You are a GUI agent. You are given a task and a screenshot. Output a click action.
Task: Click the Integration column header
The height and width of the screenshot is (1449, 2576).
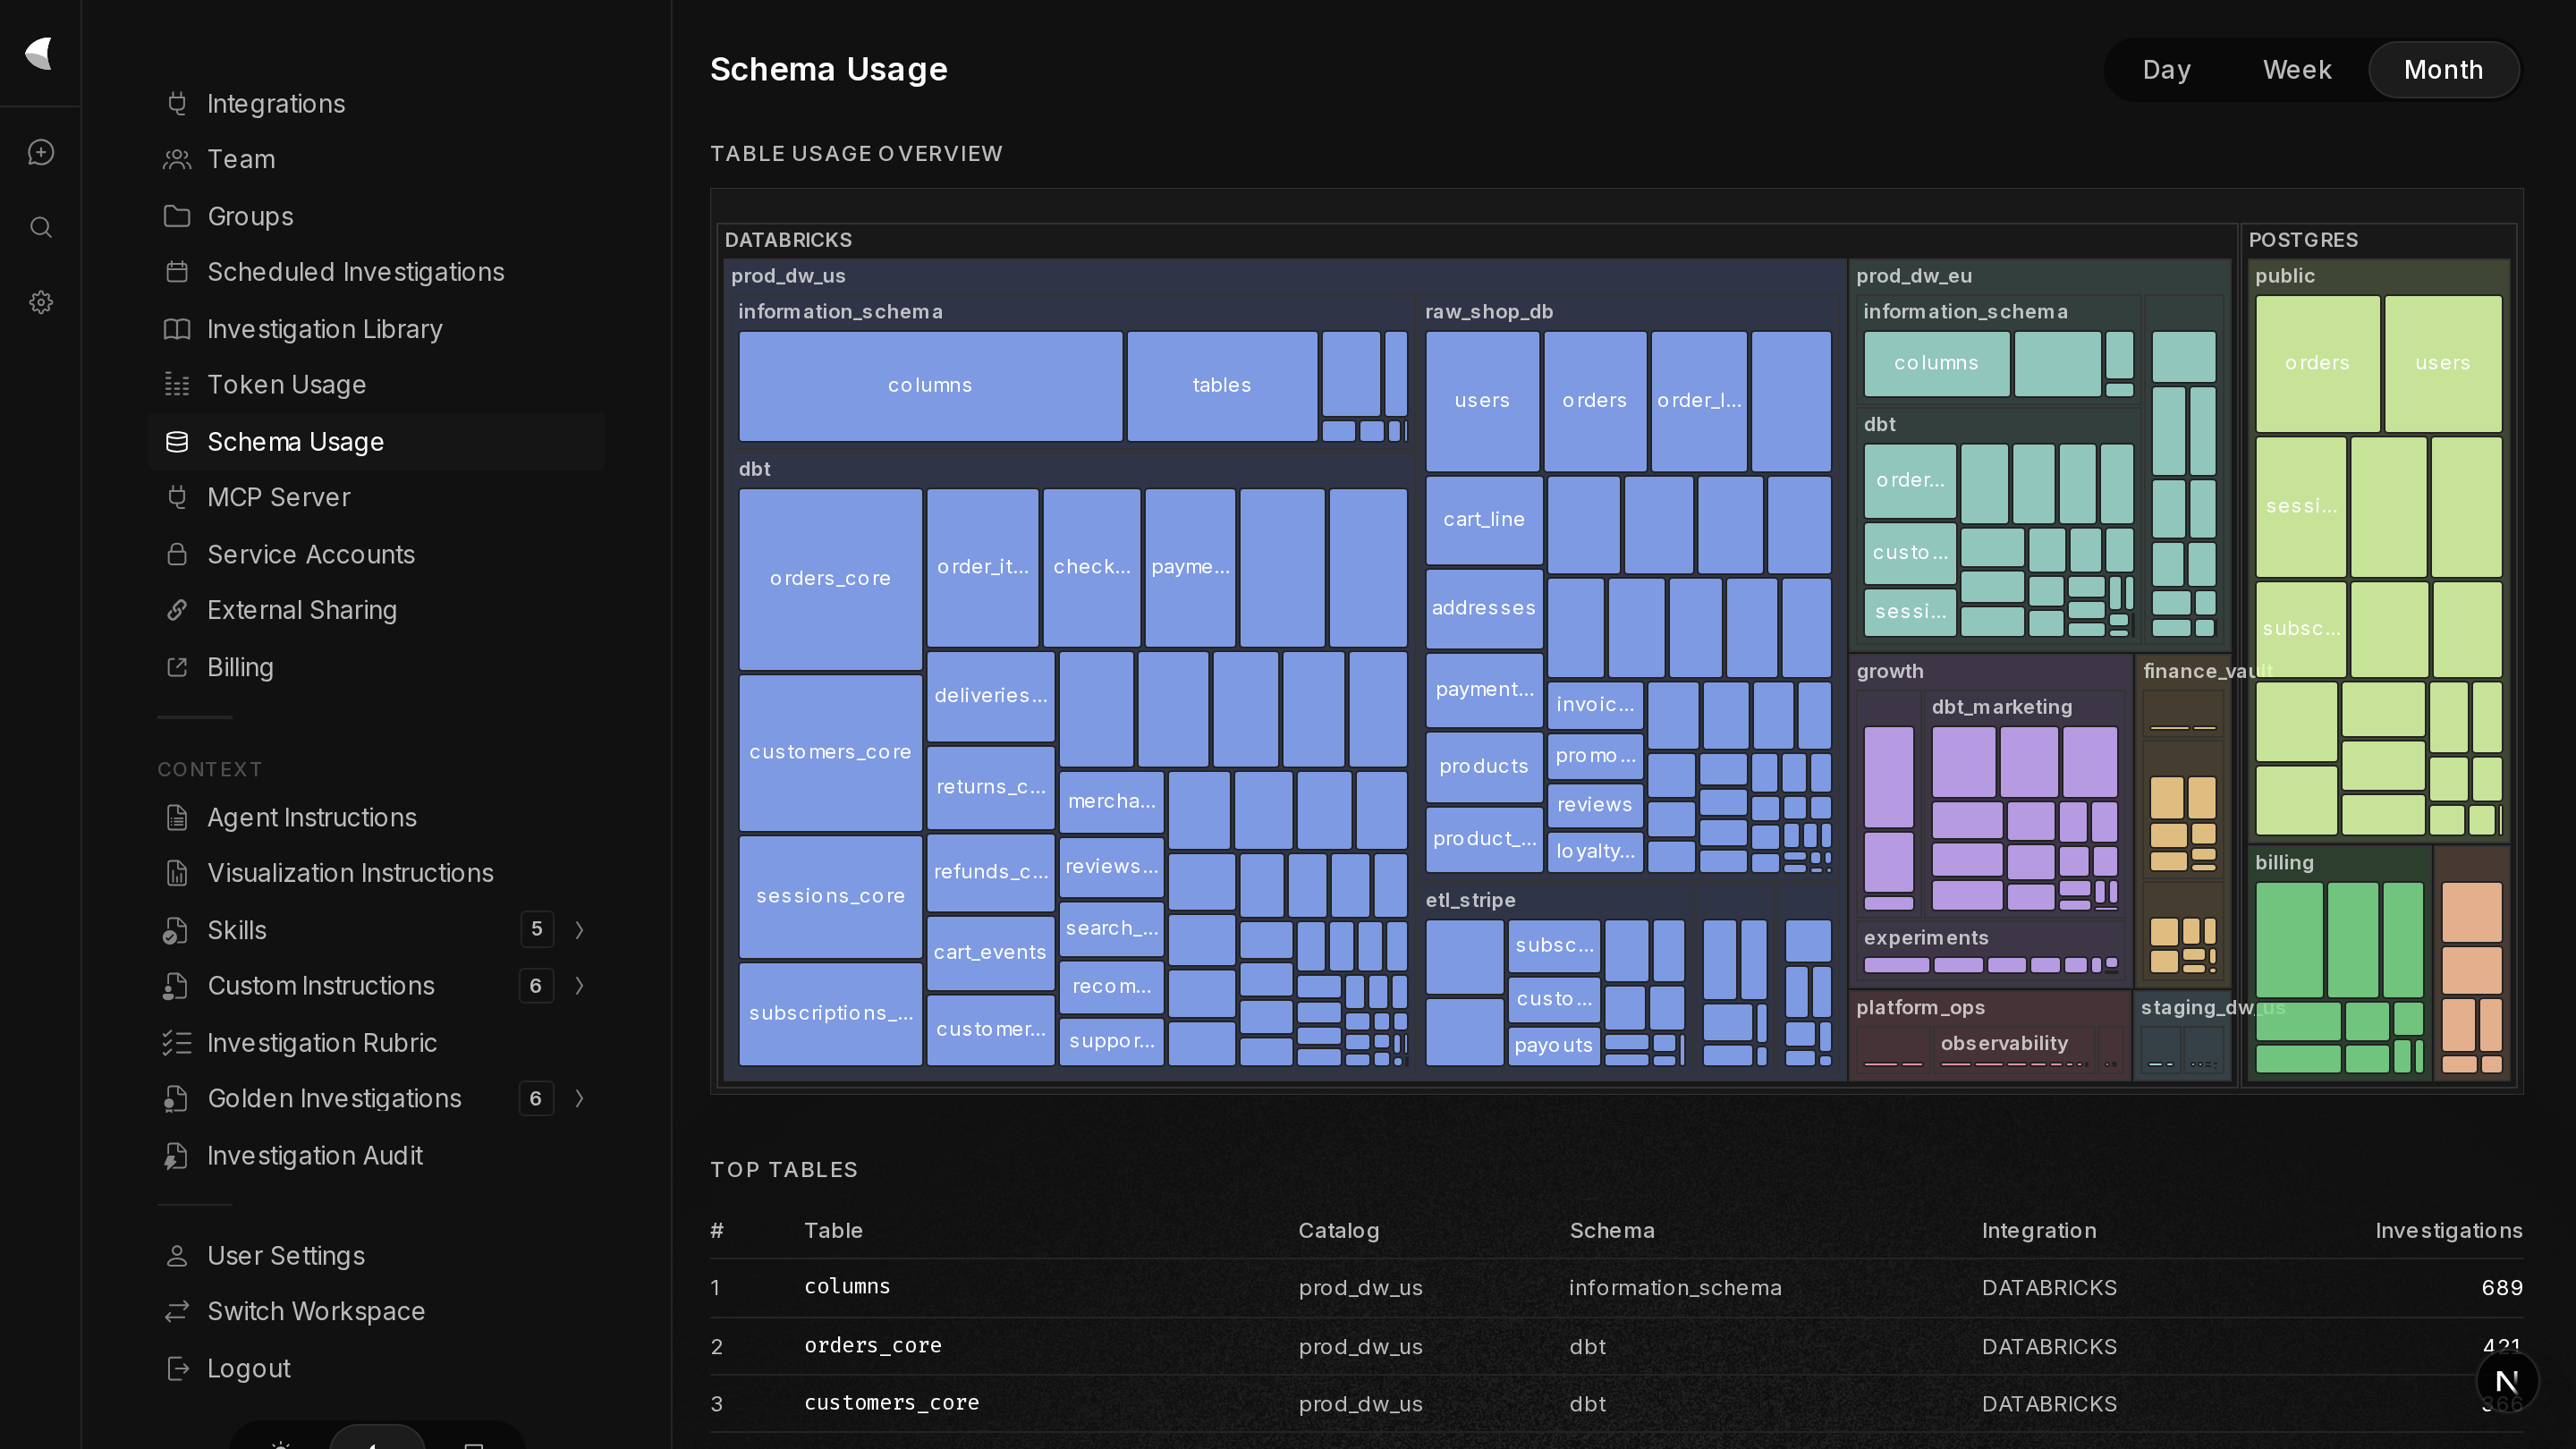click(2039, 1230)
